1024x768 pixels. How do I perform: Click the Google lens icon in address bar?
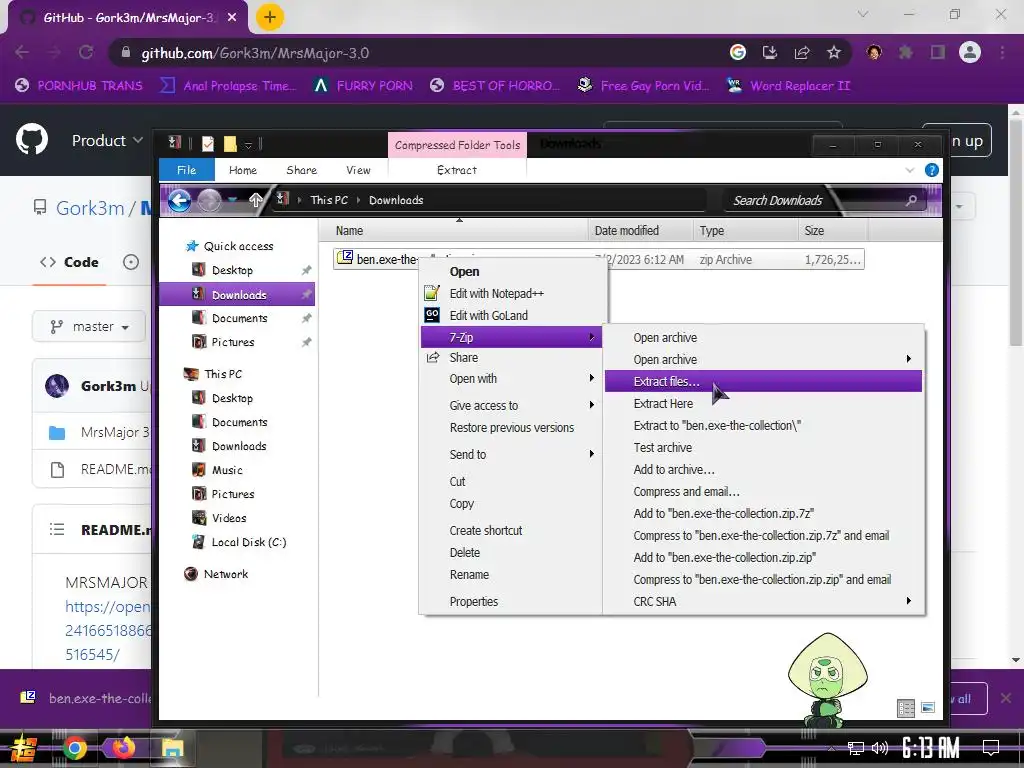(x=737, y=53)
